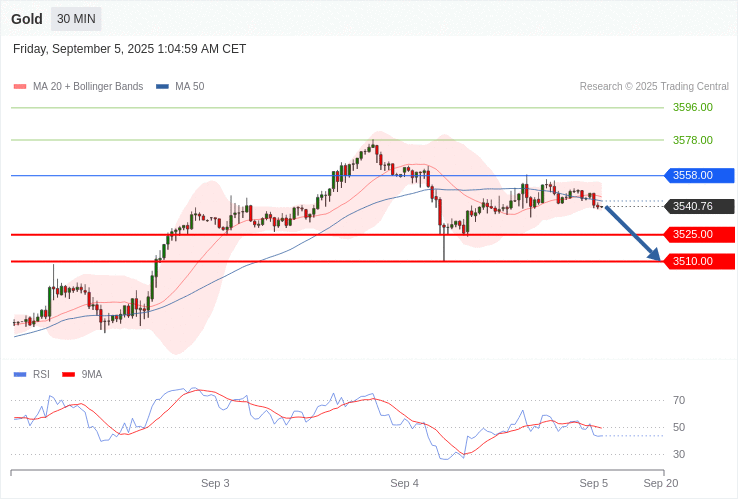The image size is (738, 500).
Task: Click the Gold instrument title
Action: (x=27, y=19)
